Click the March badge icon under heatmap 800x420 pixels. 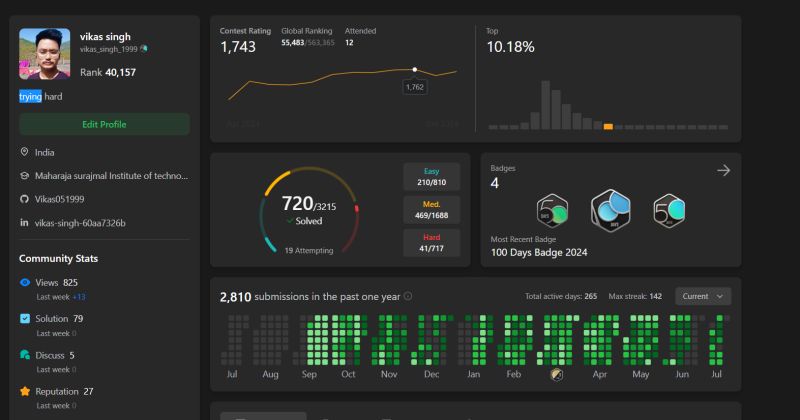(x=557, y=375)
